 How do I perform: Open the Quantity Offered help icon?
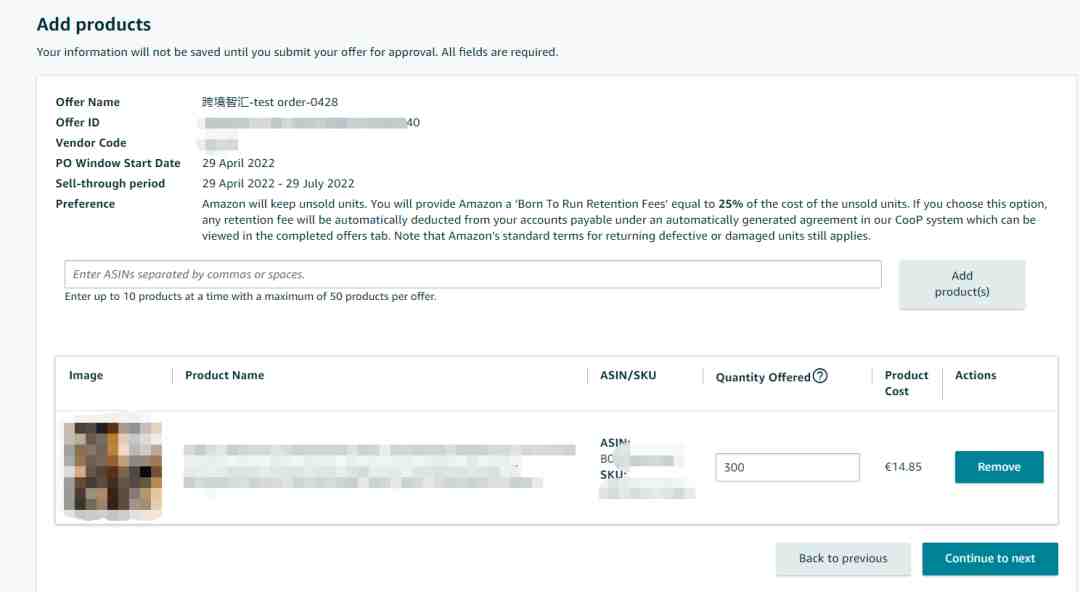(820, 376)
